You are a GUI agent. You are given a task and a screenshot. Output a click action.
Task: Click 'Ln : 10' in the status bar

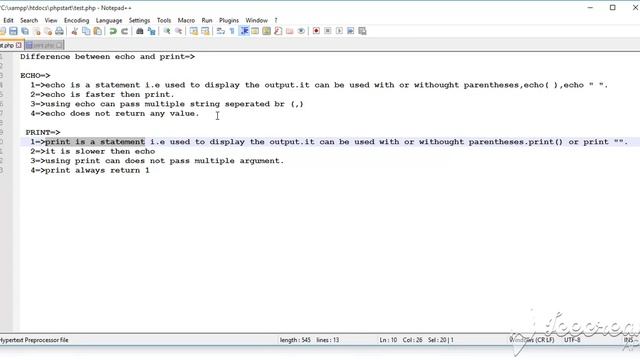(x=388, y=340)
